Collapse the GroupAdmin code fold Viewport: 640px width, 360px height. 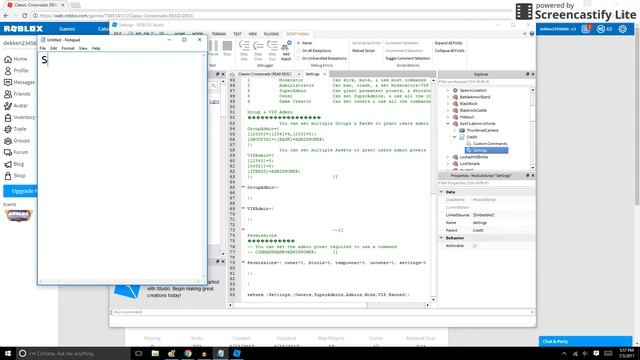(x=243, y=187)
